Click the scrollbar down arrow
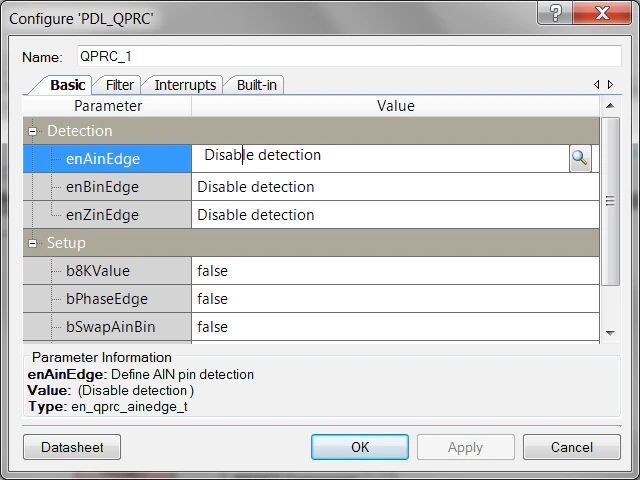Image resolution: width=640 pixels, height=480 pixels. (x=610, y=333)
